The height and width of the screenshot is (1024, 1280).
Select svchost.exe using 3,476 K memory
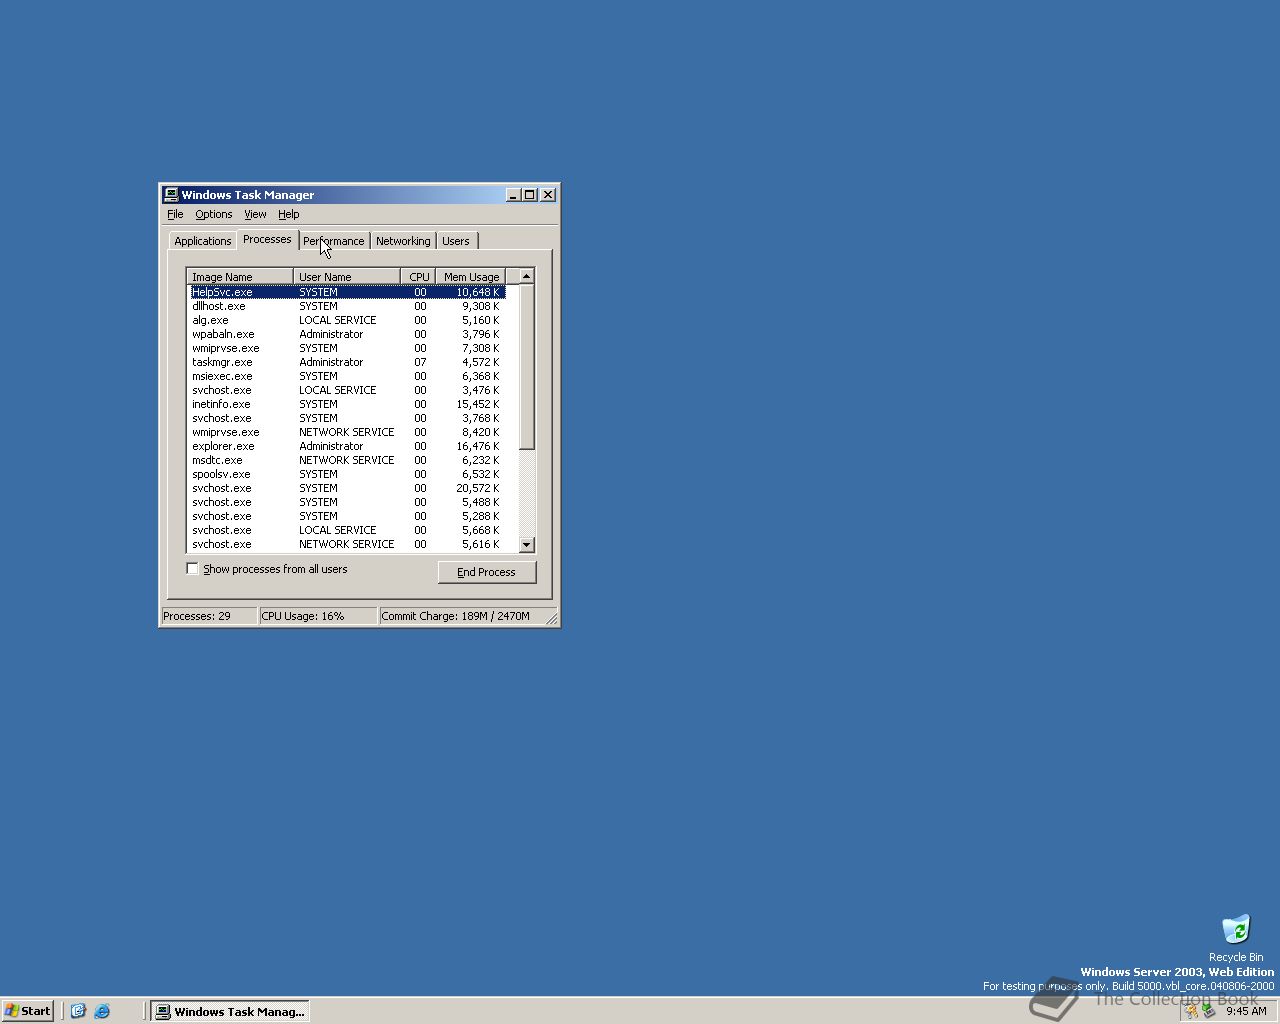(x=348, y=390)
